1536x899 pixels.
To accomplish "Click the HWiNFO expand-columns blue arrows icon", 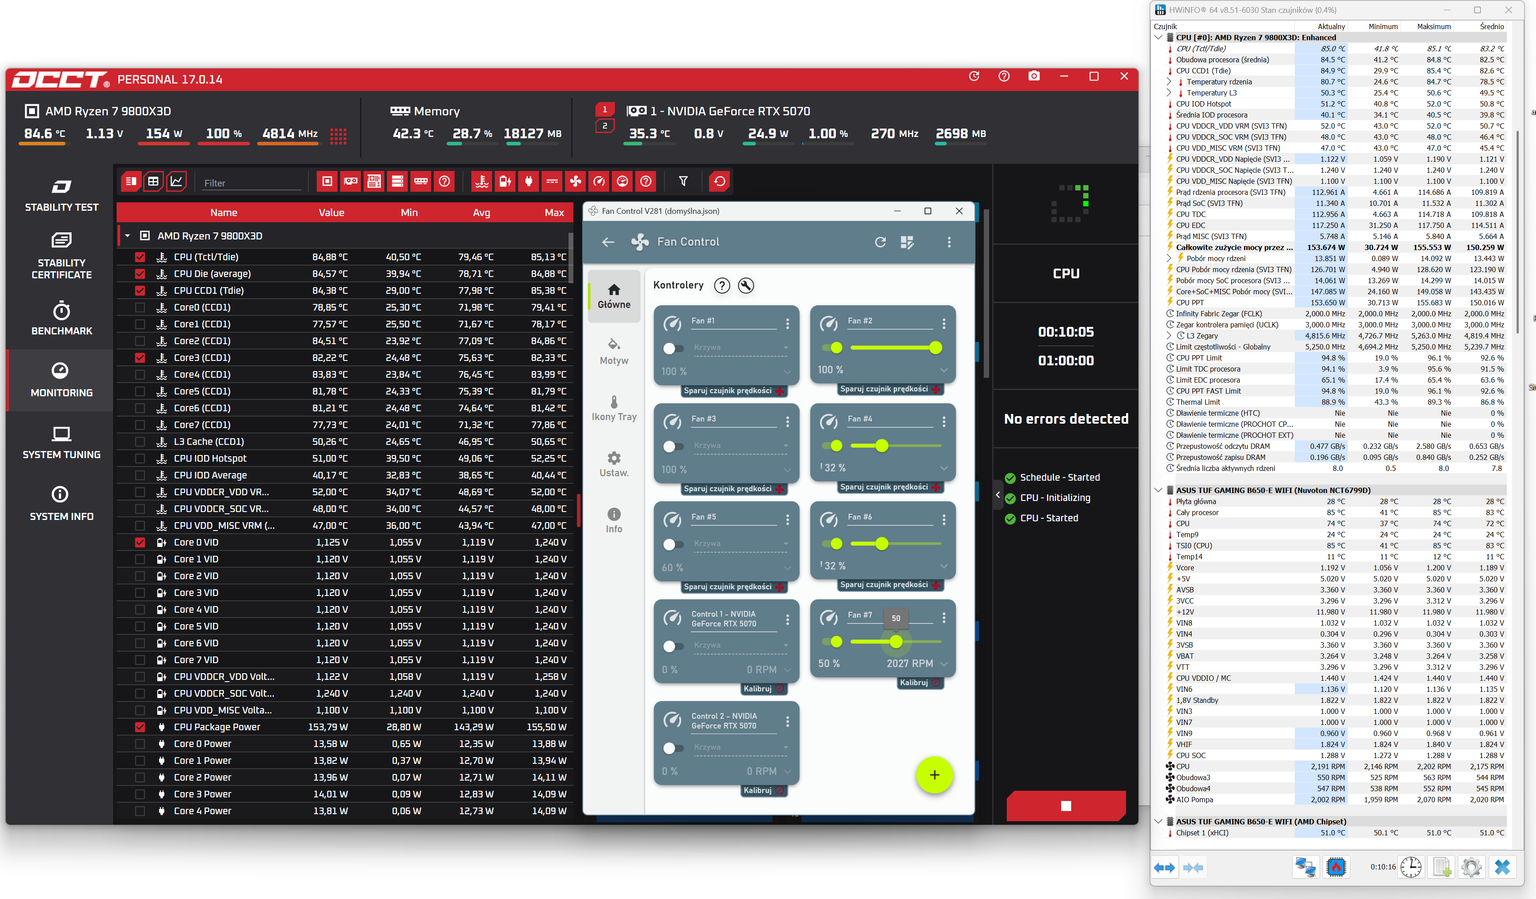I will pos(1164,867).
